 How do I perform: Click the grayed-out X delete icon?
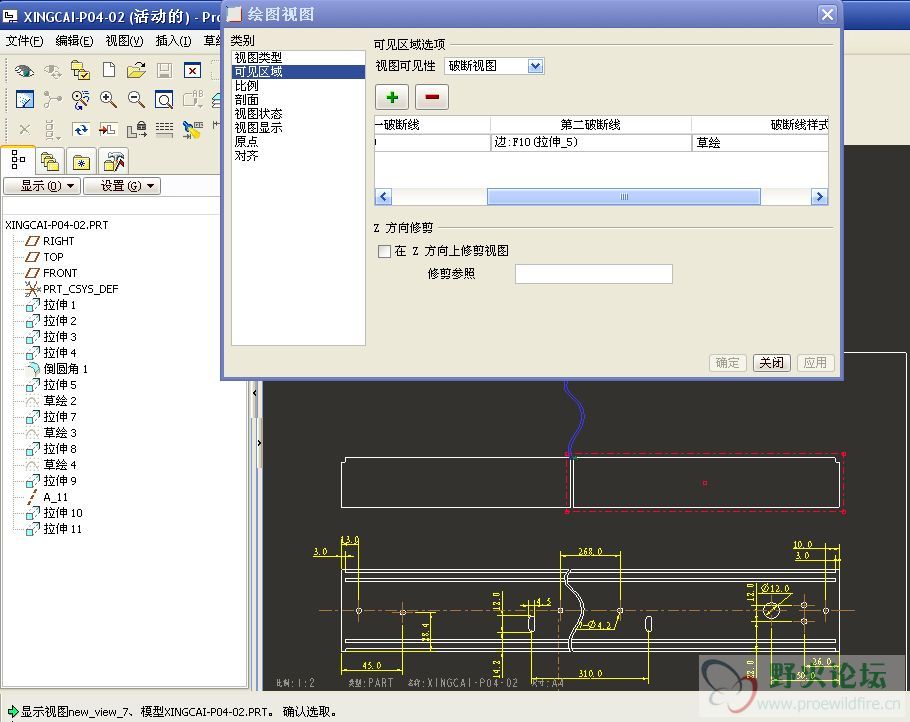24,129
